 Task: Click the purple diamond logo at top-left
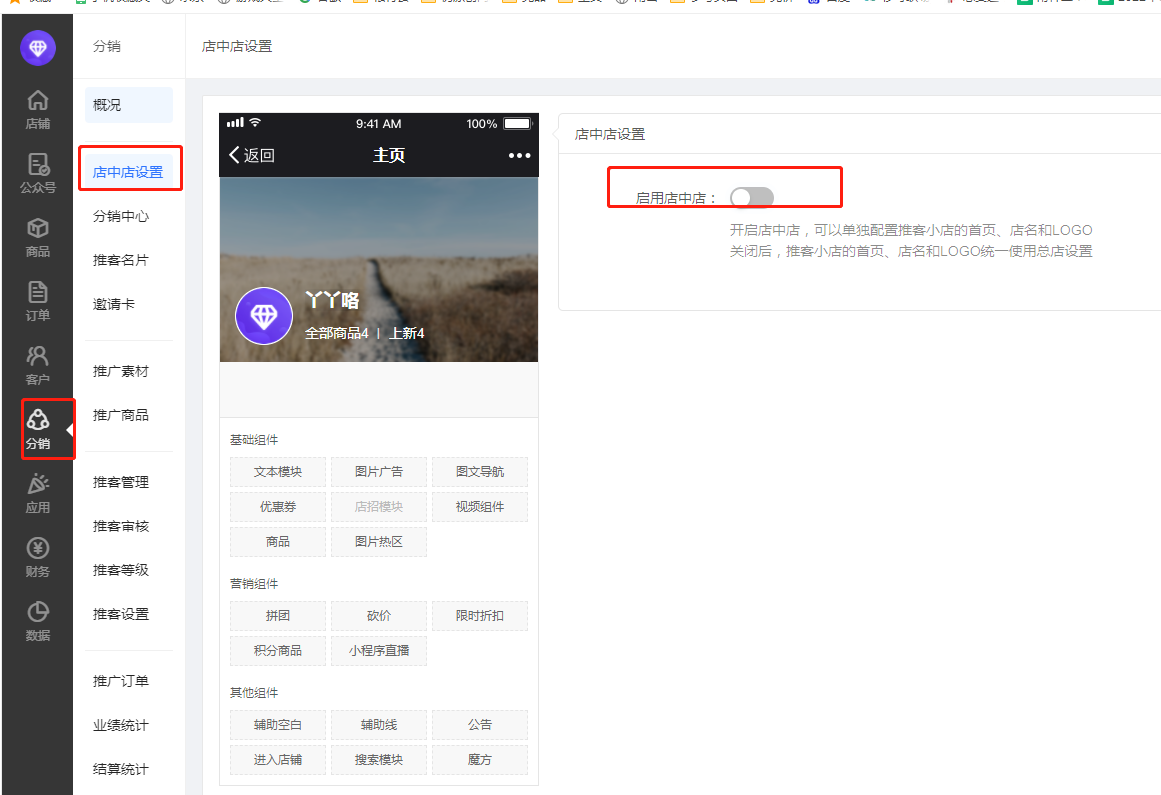[38, 48]
